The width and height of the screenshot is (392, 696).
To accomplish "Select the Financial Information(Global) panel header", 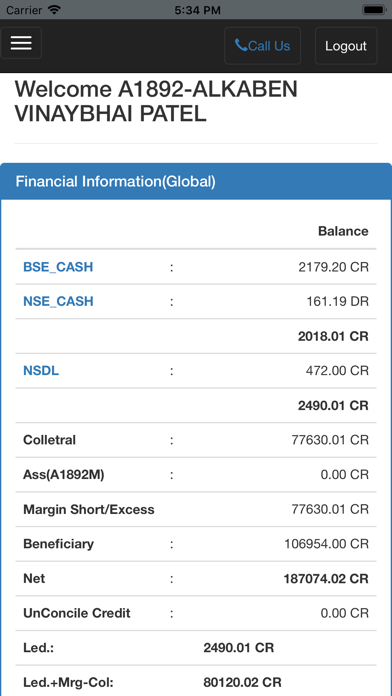I will pos(196,182).
